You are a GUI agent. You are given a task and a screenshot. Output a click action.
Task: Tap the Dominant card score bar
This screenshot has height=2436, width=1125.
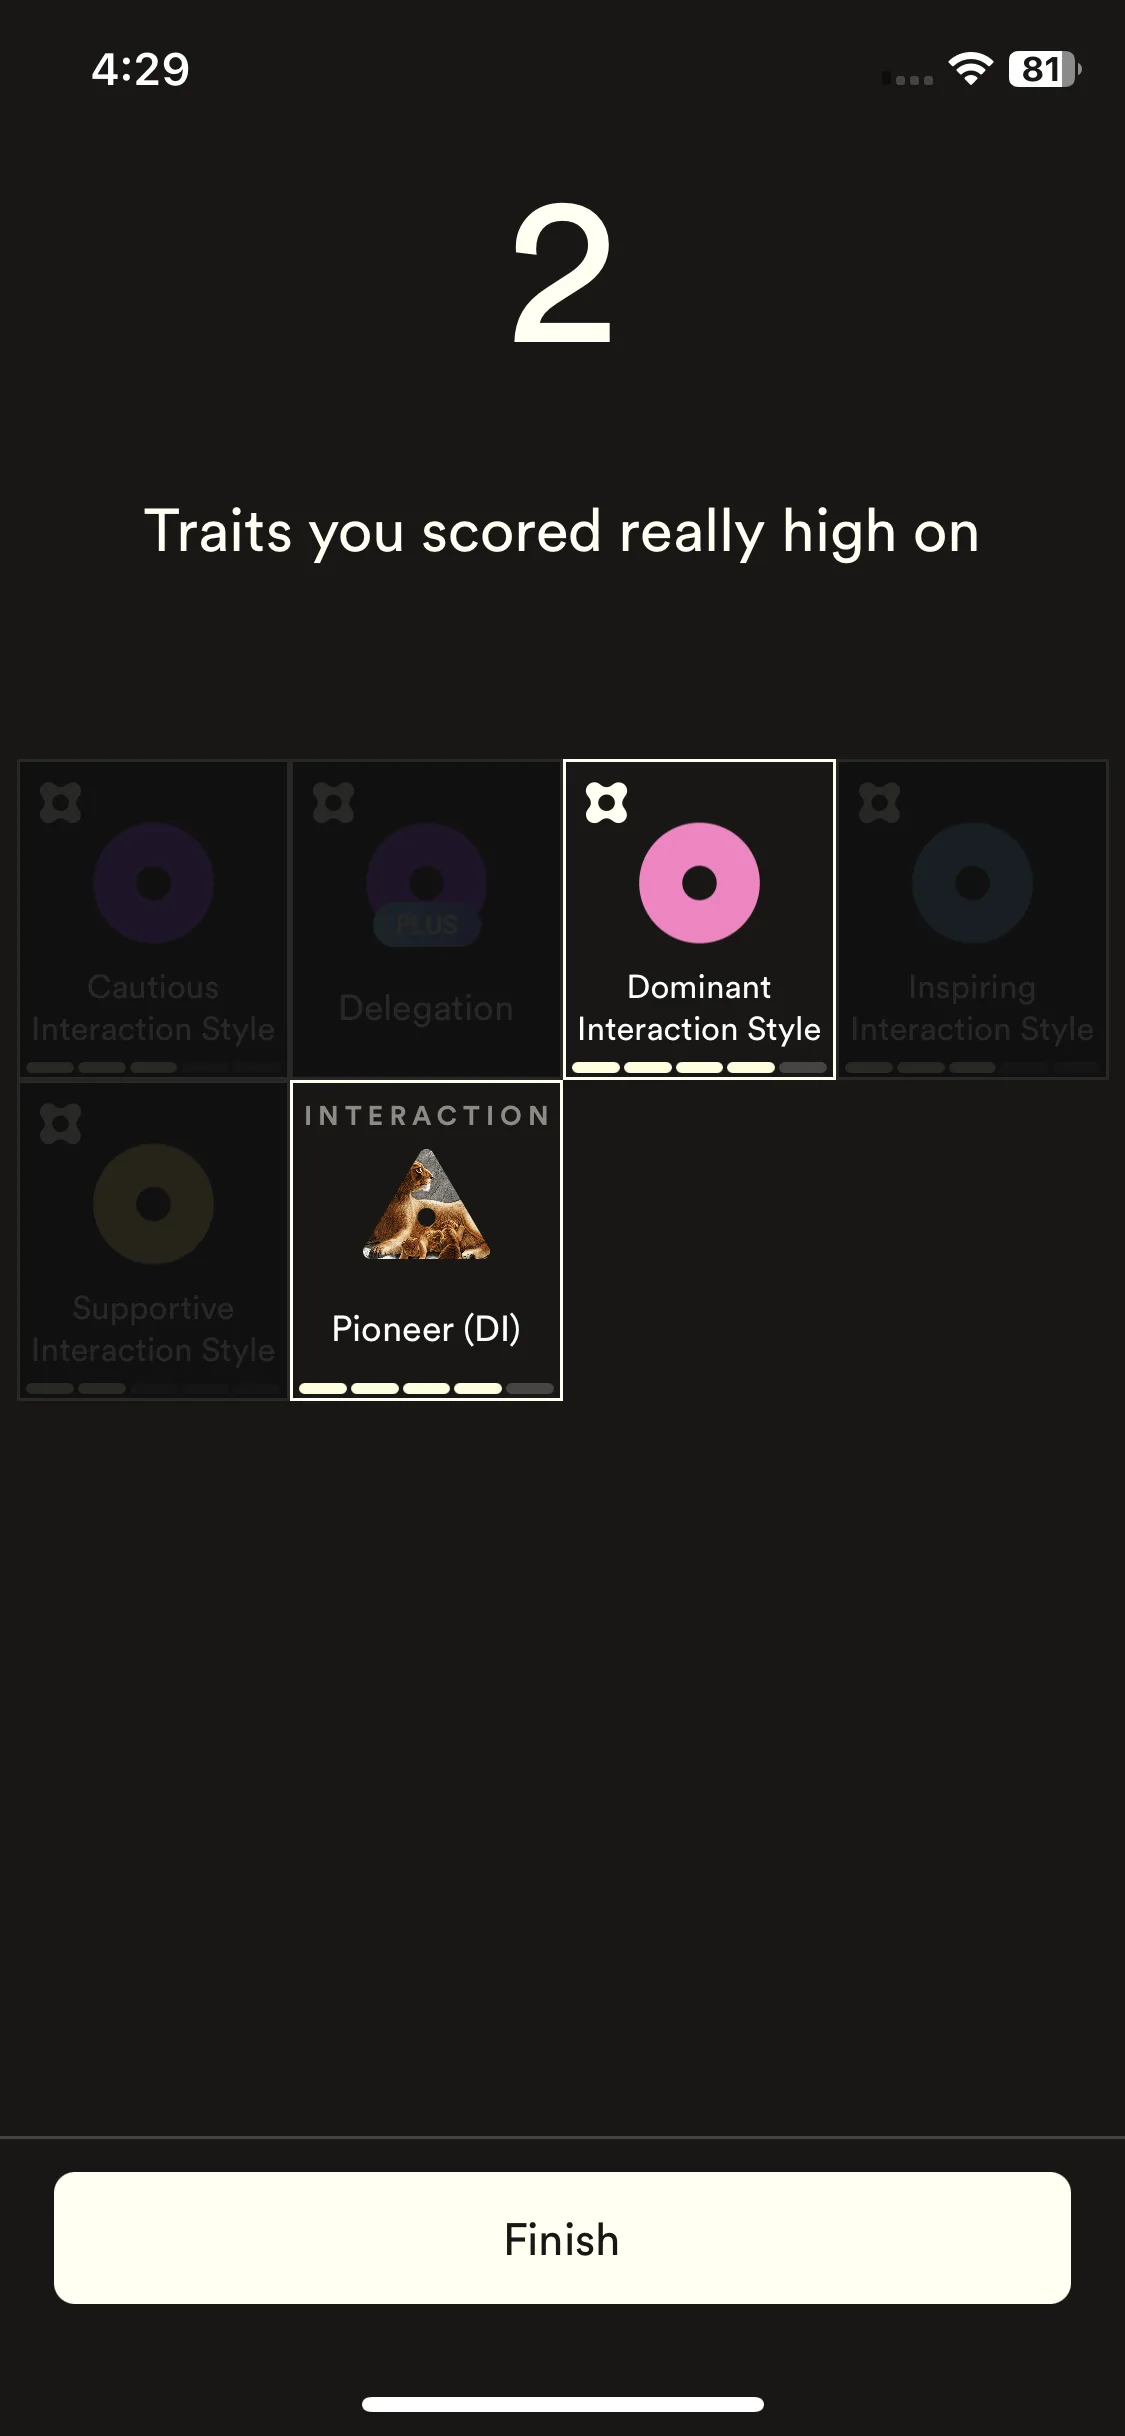[x=699, y=1067]
